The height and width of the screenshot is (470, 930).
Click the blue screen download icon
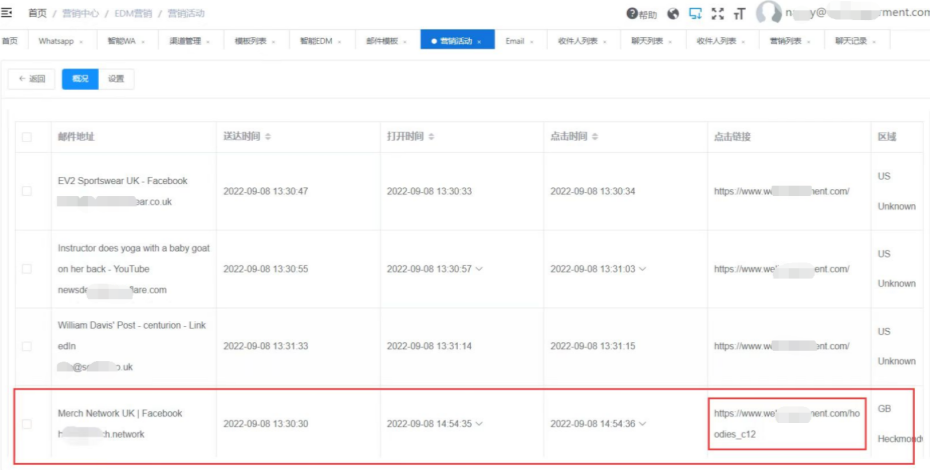[x=695, y=14]
